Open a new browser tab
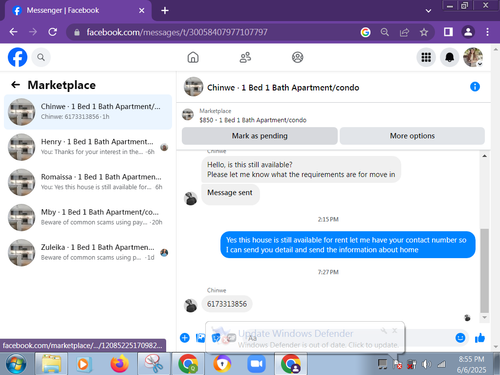Screen dimensions: 500x375 point(165,11)
